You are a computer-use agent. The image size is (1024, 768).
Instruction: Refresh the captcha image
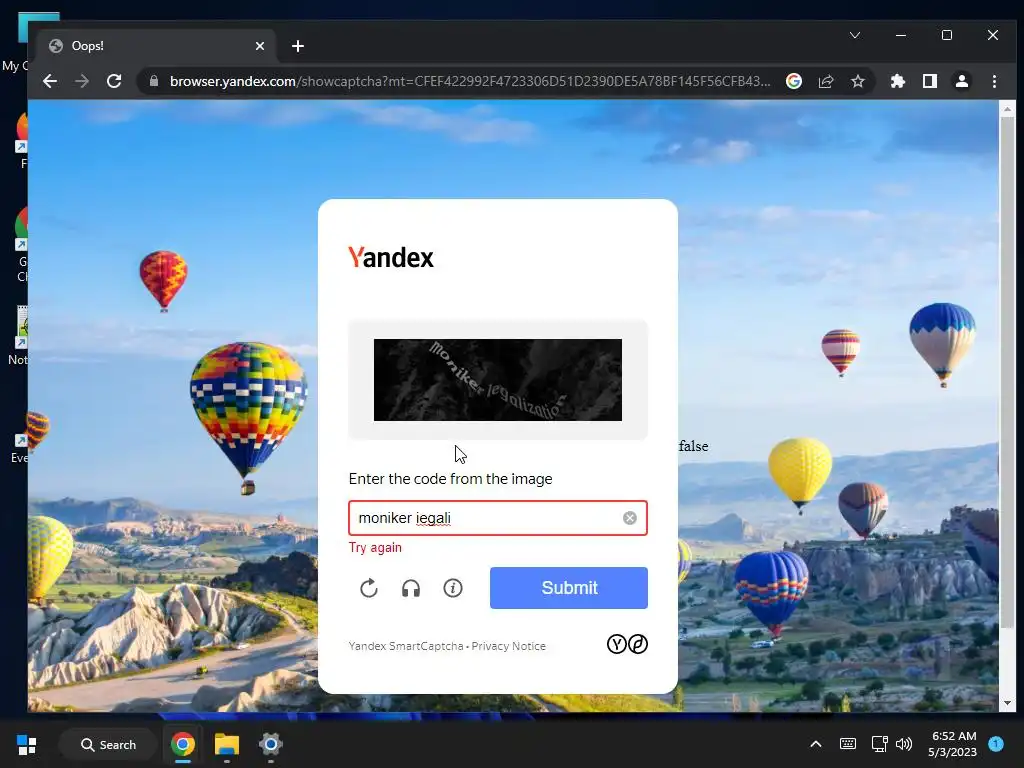(369, 588)
